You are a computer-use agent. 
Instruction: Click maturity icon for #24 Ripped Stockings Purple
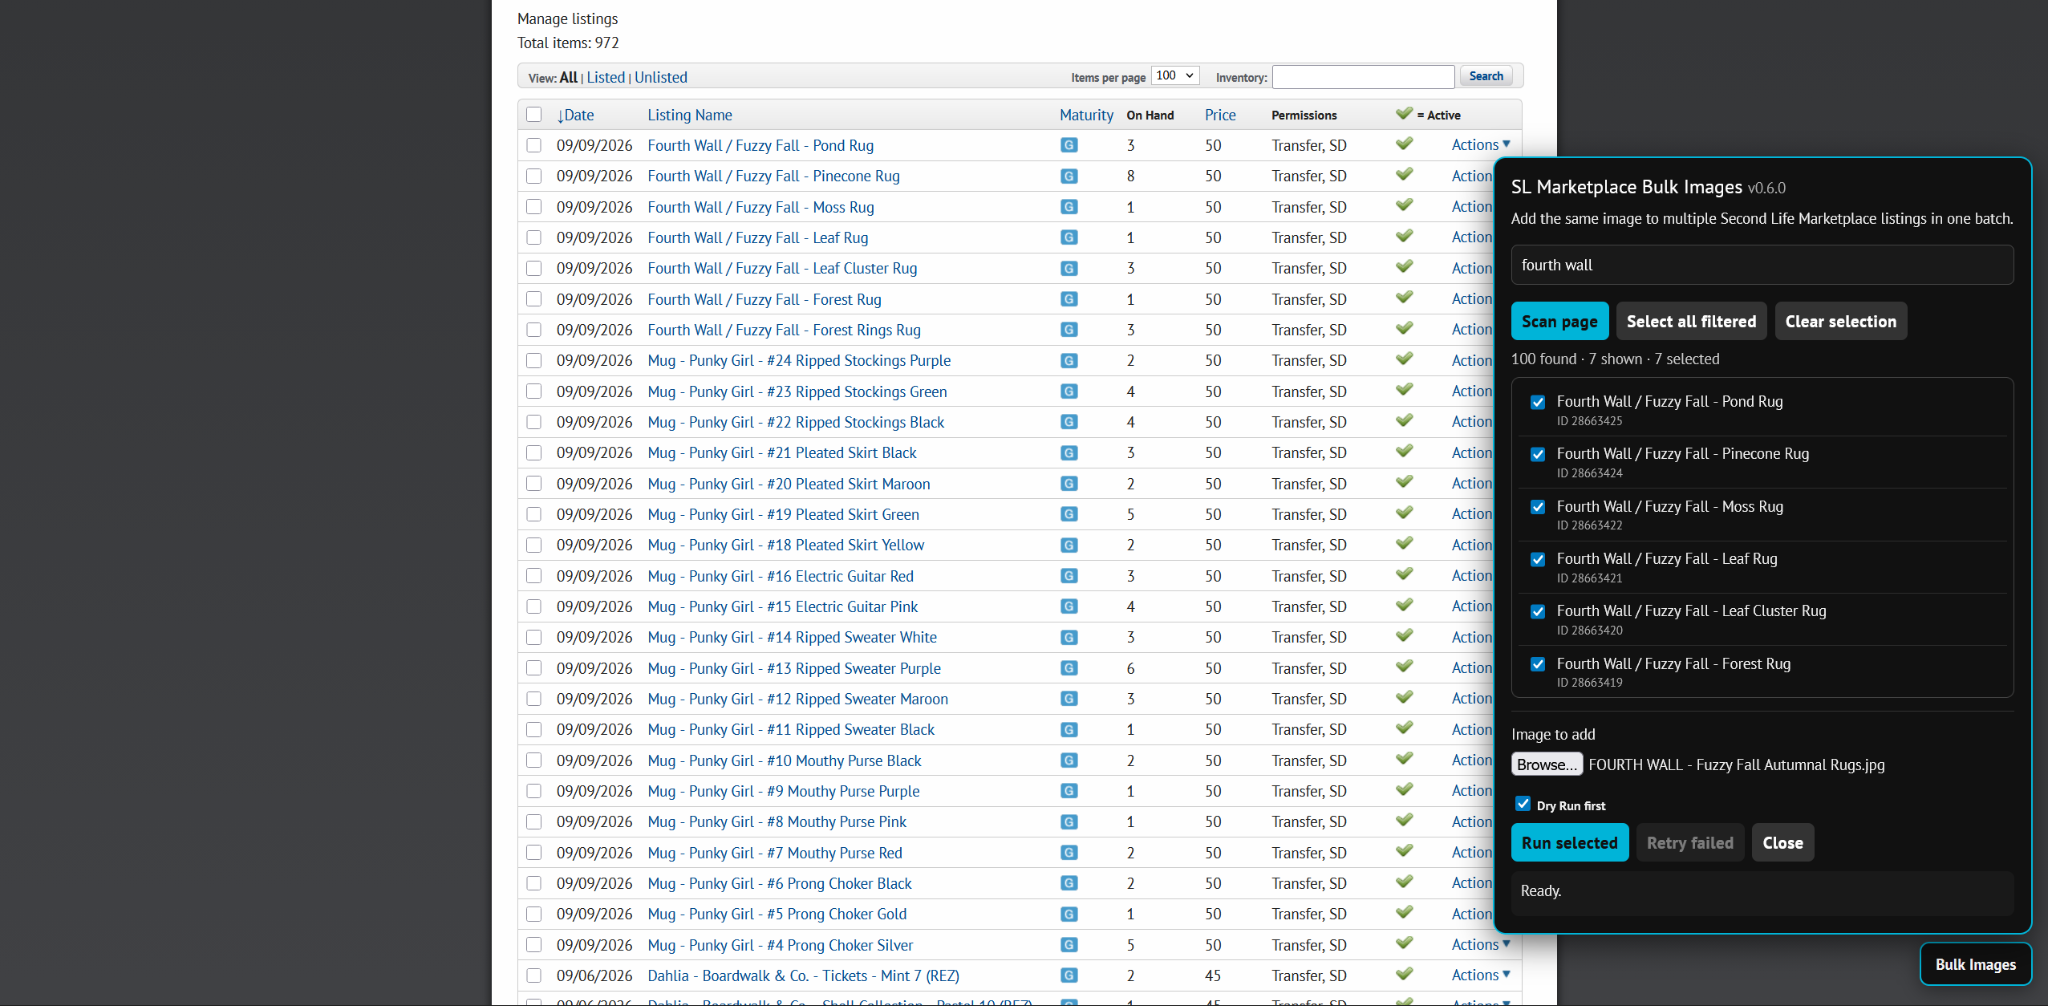point(1069,360)
